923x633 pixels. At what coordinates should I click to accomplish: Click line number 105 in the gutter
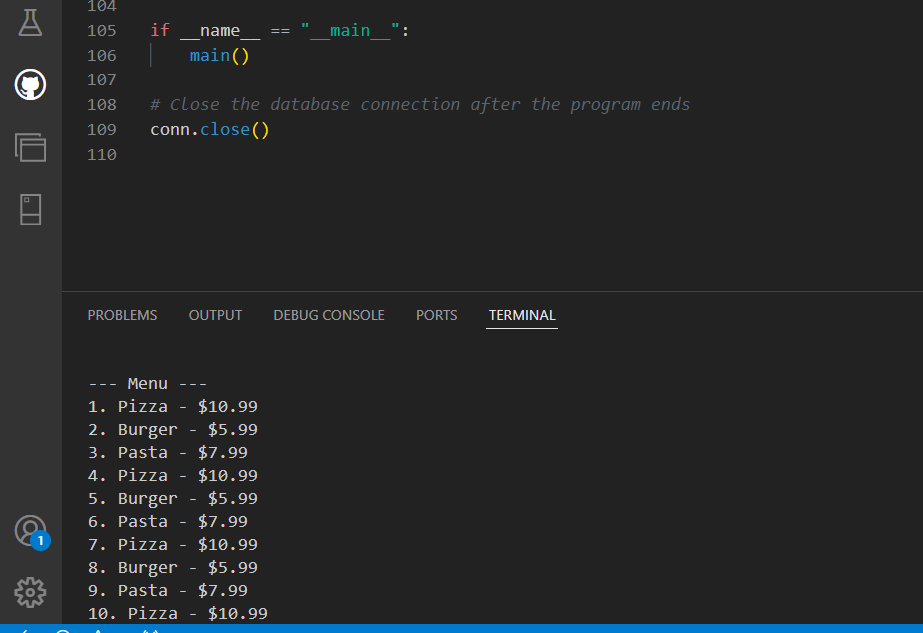[102, 31]
